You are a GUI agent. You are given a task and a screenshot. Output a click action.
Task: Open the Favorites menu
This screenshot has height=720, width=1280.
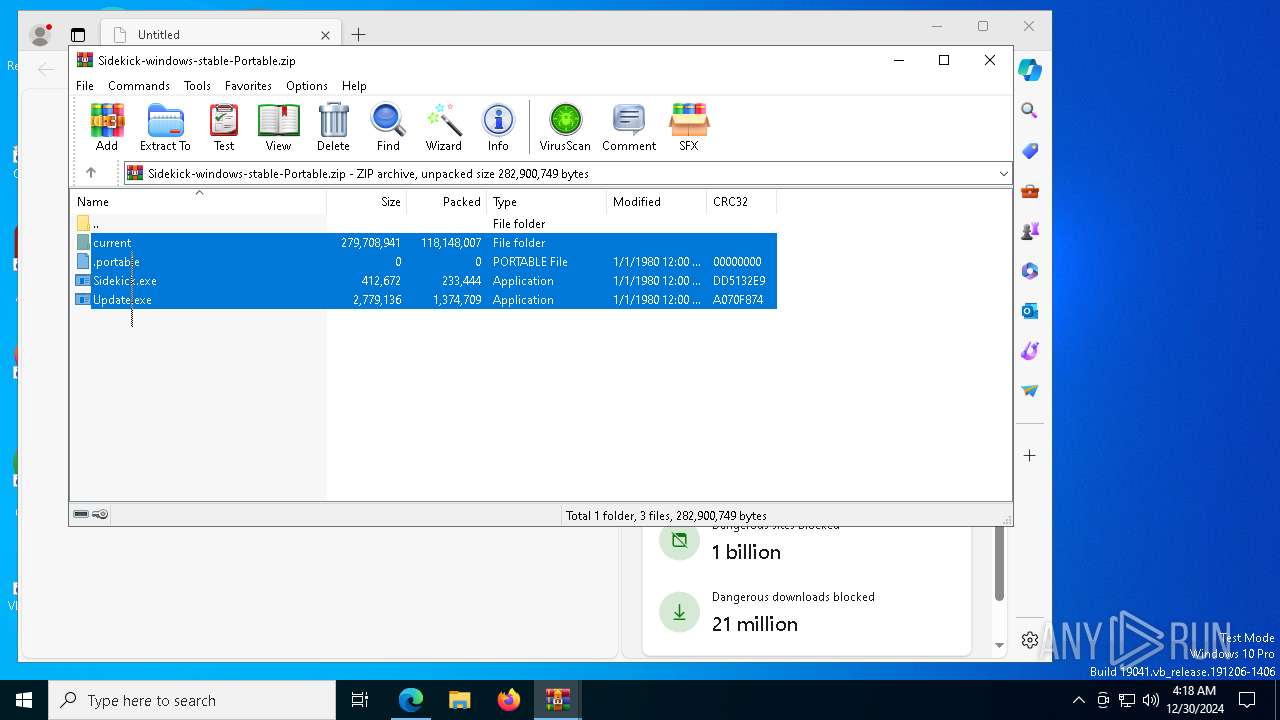click(x=248, y=86)
